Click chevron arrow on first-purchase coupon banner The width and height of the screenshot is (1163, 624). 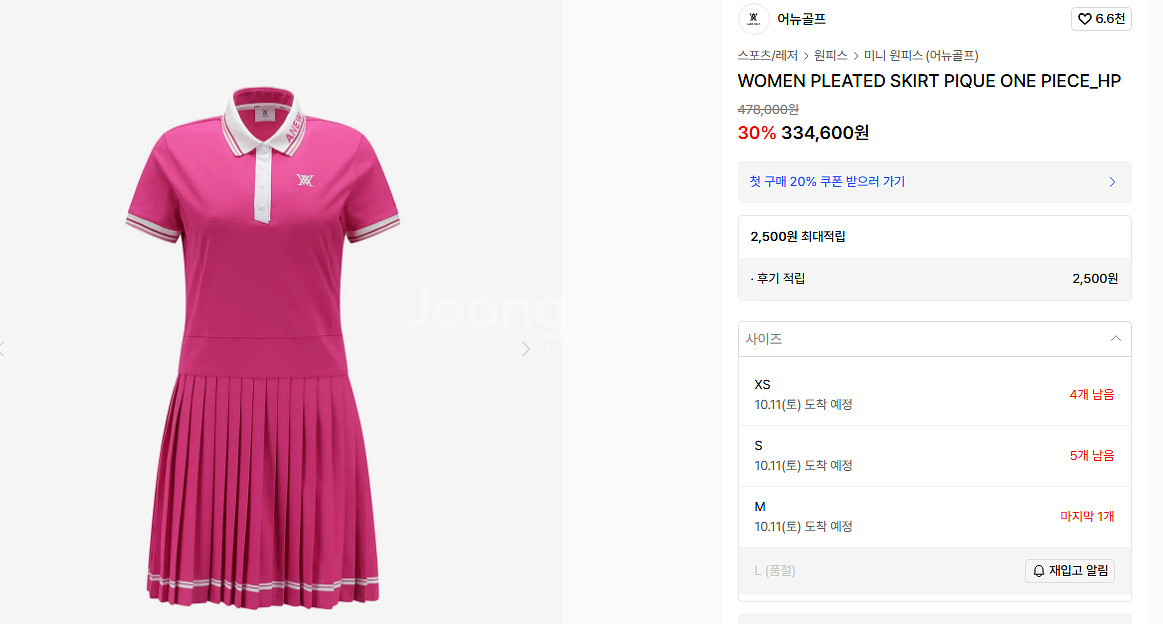[x=1112, y=182]
